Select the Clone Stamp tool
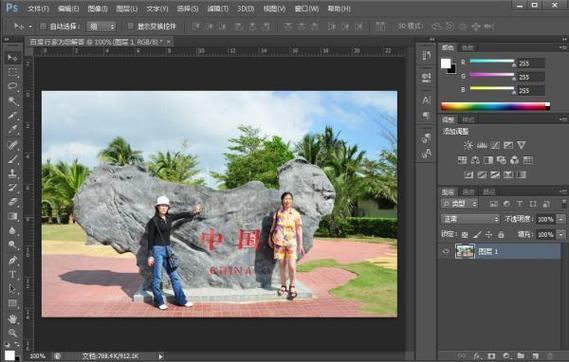This screenshot has height=362, width=569. coord(13,173)
